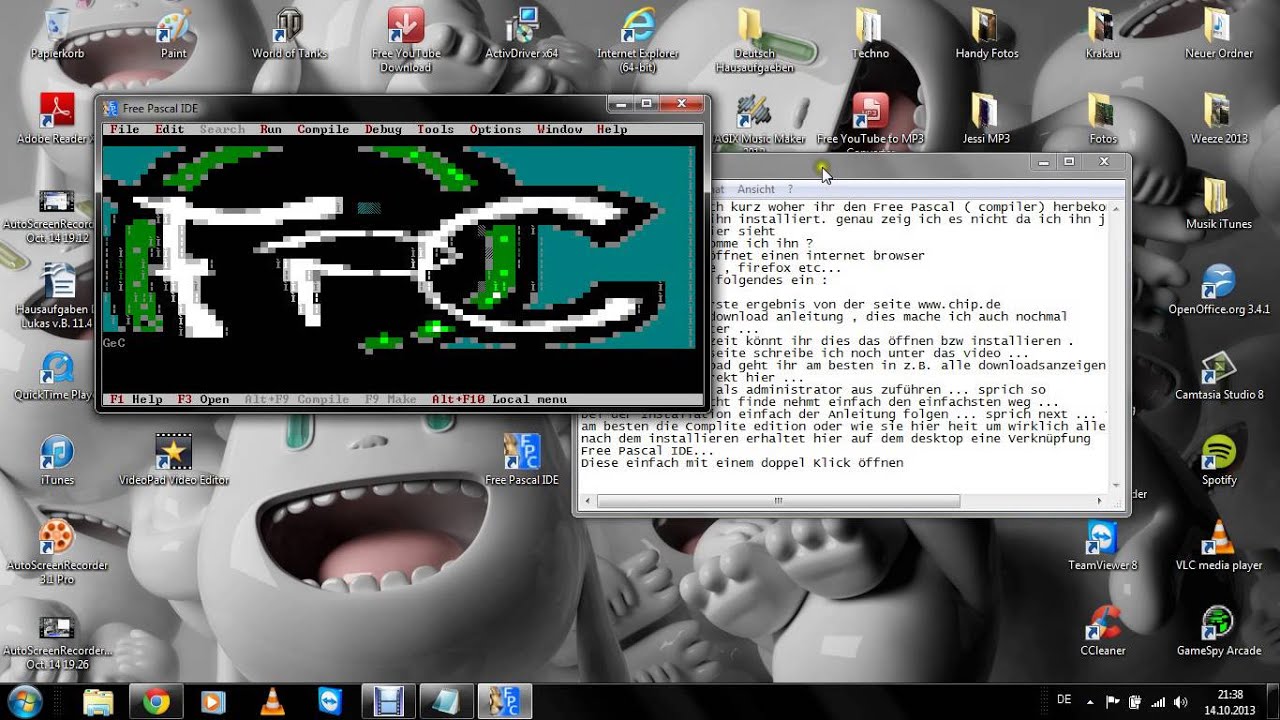Open Neuer Ordner folder
The image size is (1280, 720).
tap(1218, 33)
